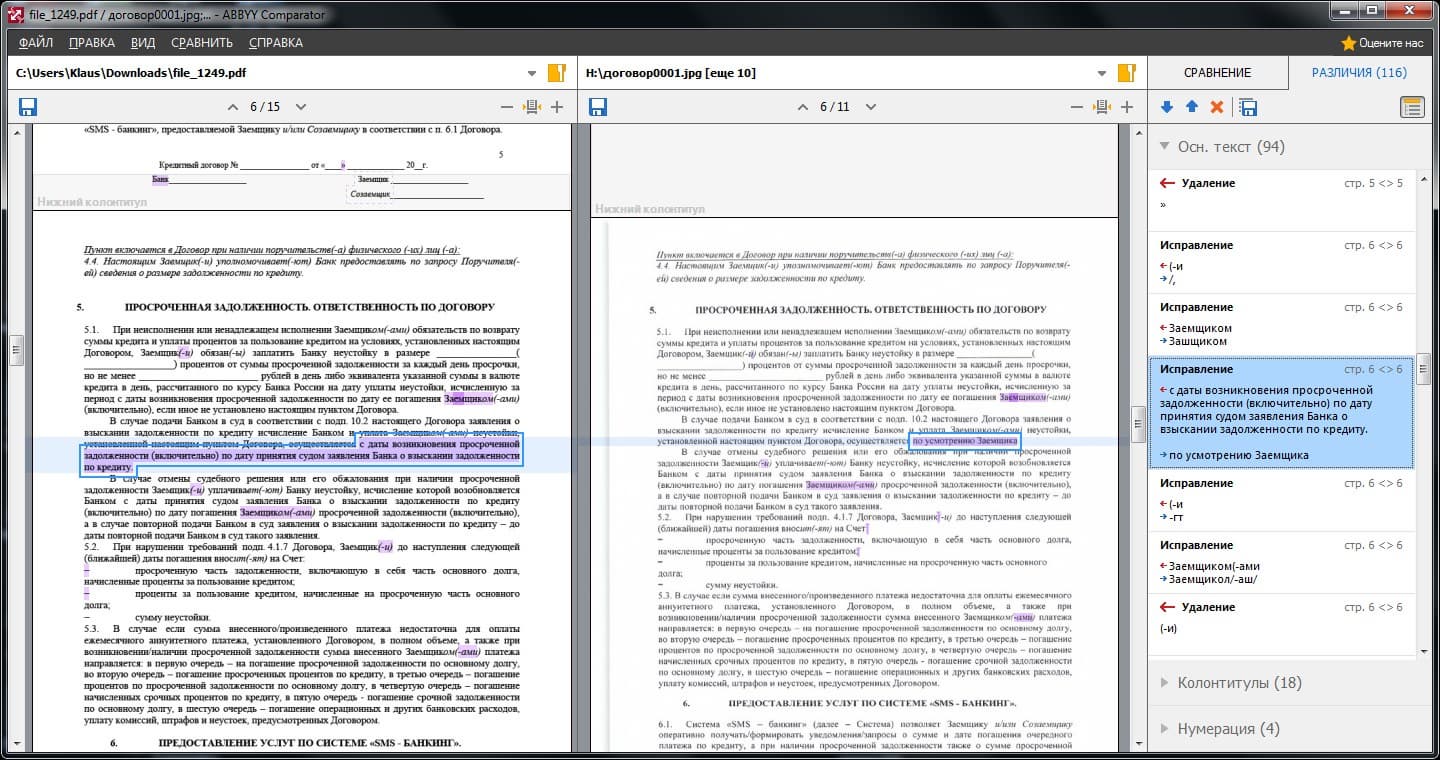Go to next difference with down arrow
Image resolution: width=1440 pixels, height=760 pixels.
(1167, 107)
